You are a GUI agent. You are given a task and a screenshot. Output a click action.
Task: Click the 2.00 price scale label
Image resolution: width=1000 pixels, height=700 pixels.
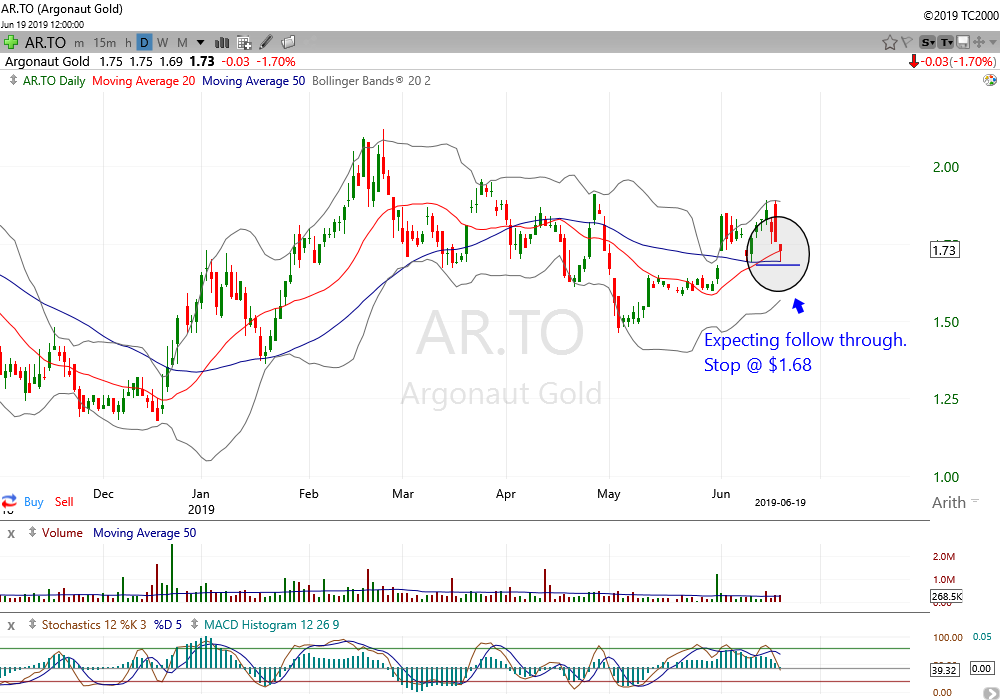coord(946,167)
